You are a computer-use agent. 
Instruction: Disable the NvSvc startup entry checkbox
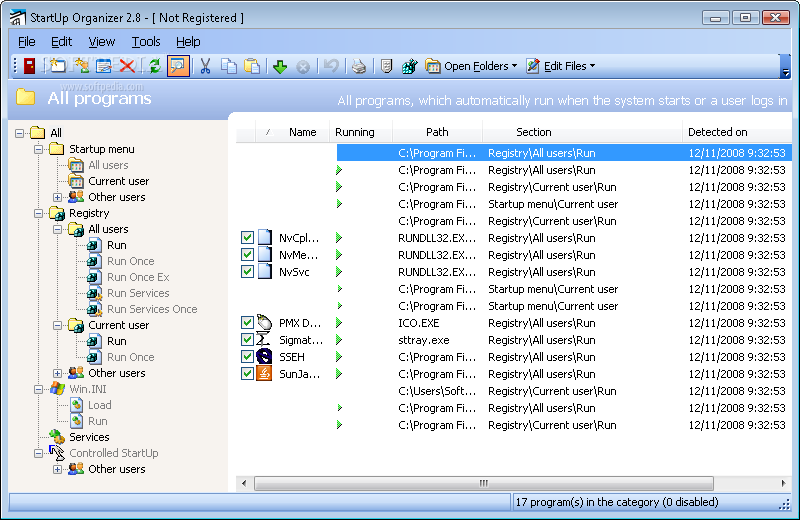point(247,271)
